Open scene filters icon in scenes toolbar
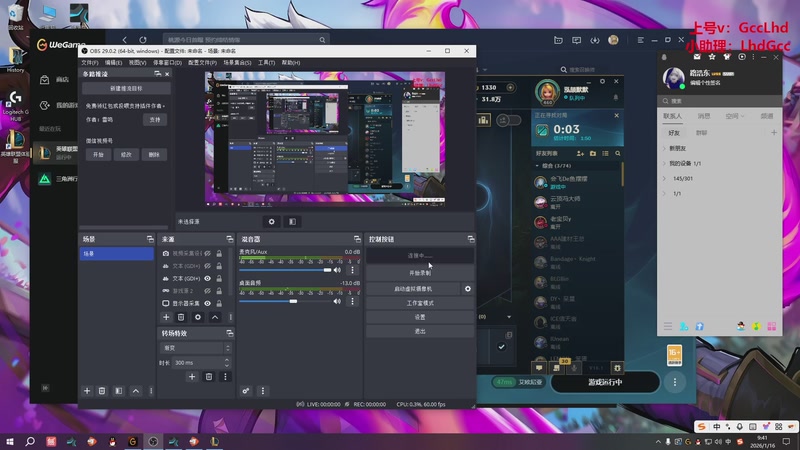800x450 pixels. [119, 391]
